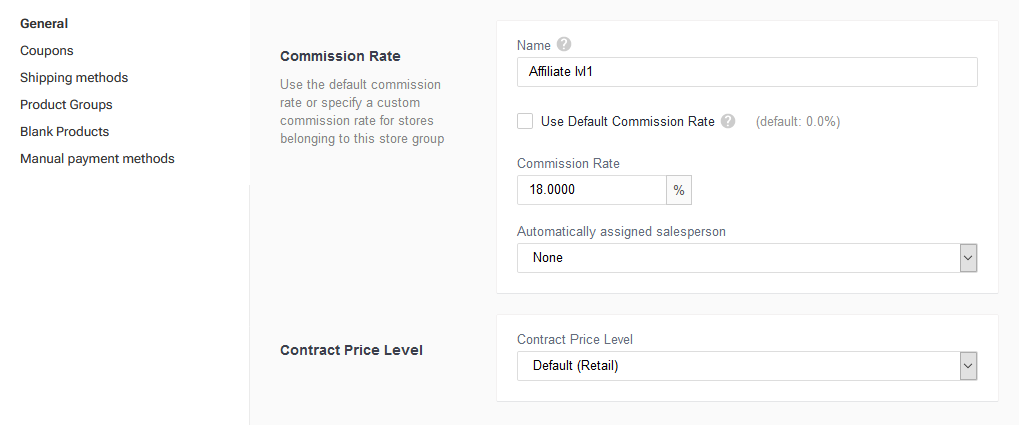Click the Automatically assigned salesperson label
1019x425 pixels.
[x=621, y=231]
